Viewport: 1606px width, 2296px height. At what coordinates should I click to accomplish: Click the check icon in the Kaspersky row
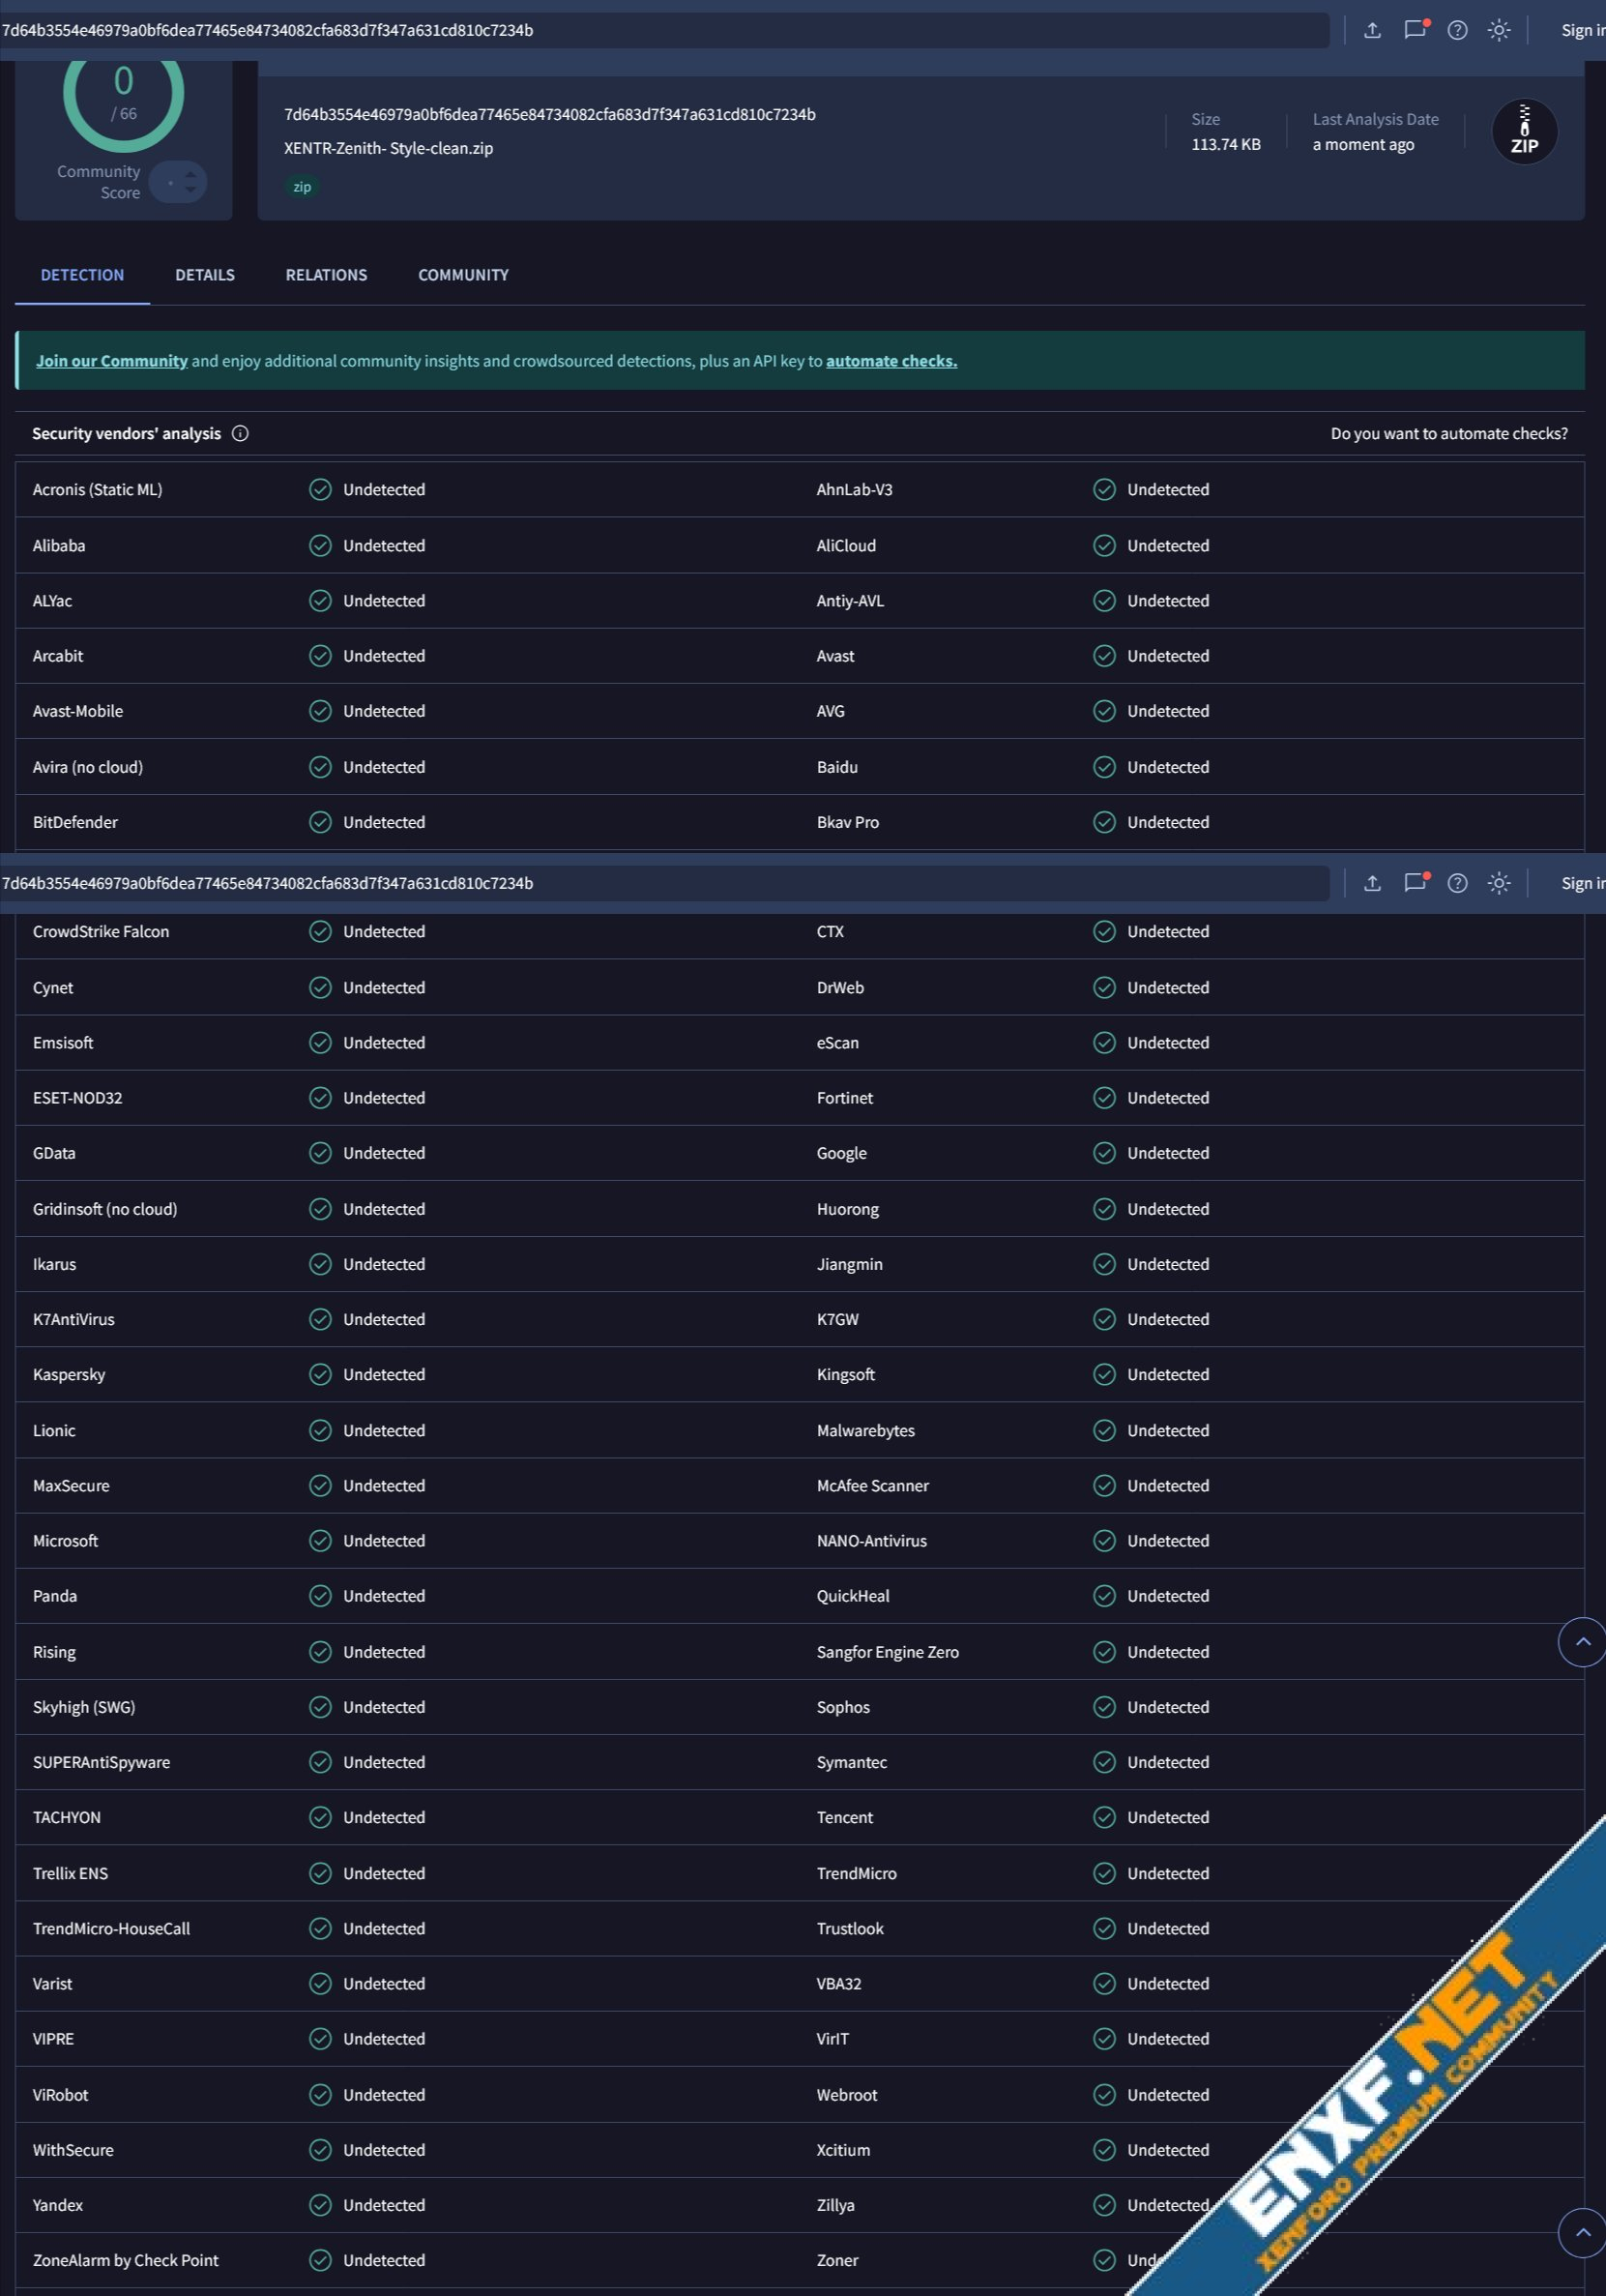[x=320, y=1374]
